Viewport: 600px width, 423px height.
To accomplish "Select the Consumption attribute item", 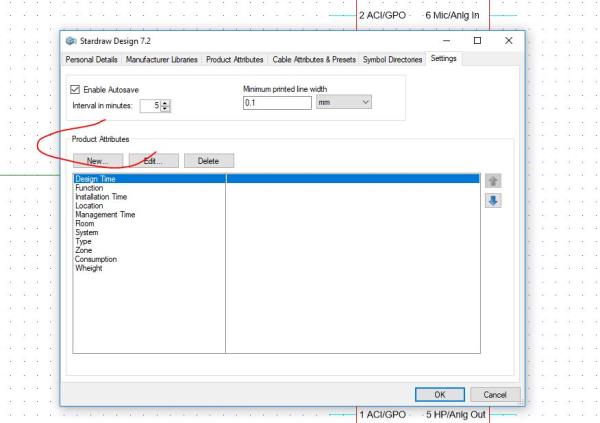I will 98,260.
